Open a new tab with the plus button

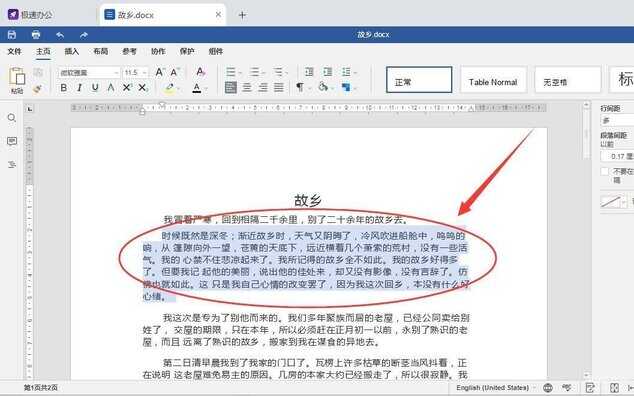click(242, 15)
